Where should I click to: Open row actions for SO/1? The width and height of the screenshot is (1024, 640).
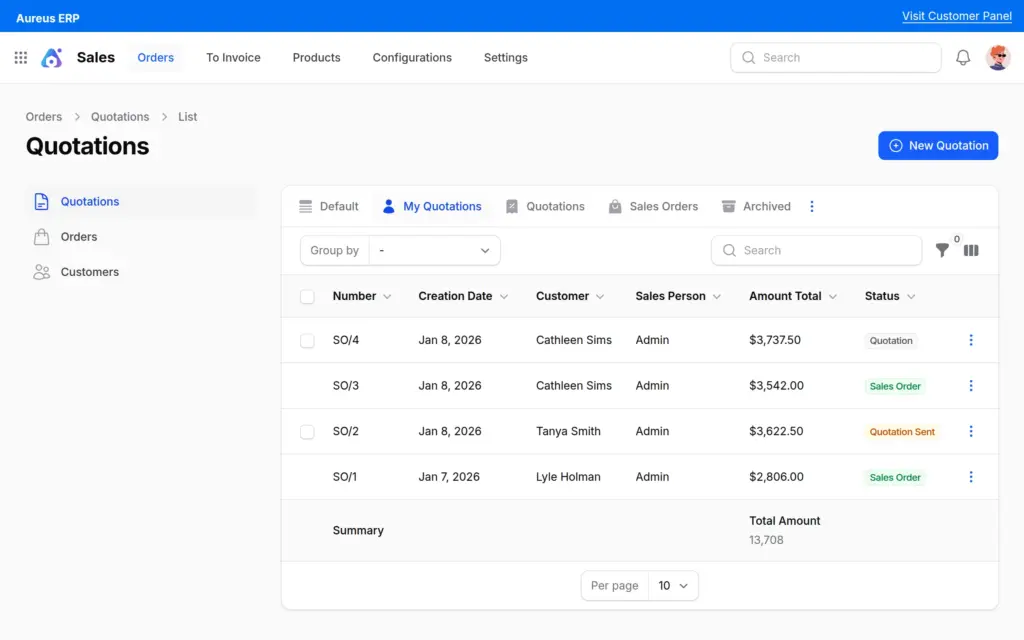[970, 477]
